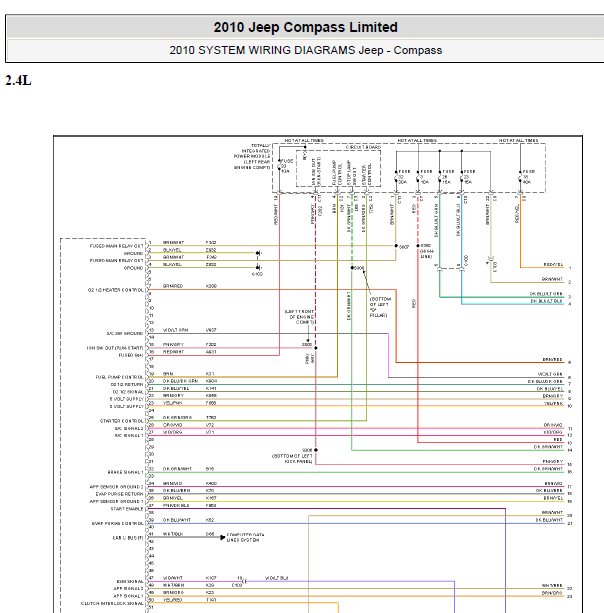Screen dimensions: 604x613
Task: Click the 'EVAP PURGE RETURN' pin label
Action: point(119,494)
